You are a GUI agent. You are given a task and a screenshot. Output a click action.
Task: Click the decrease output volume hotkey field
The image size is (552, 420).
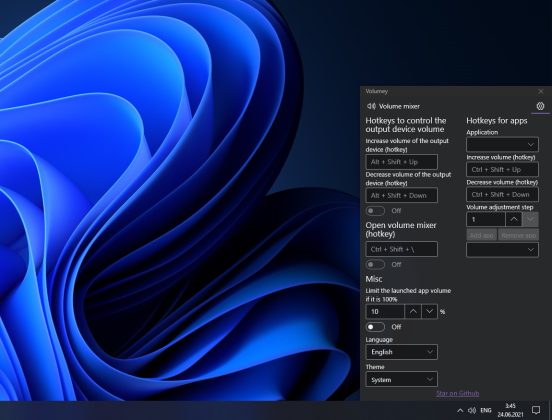pyautogui.click(x=401, y=195)
